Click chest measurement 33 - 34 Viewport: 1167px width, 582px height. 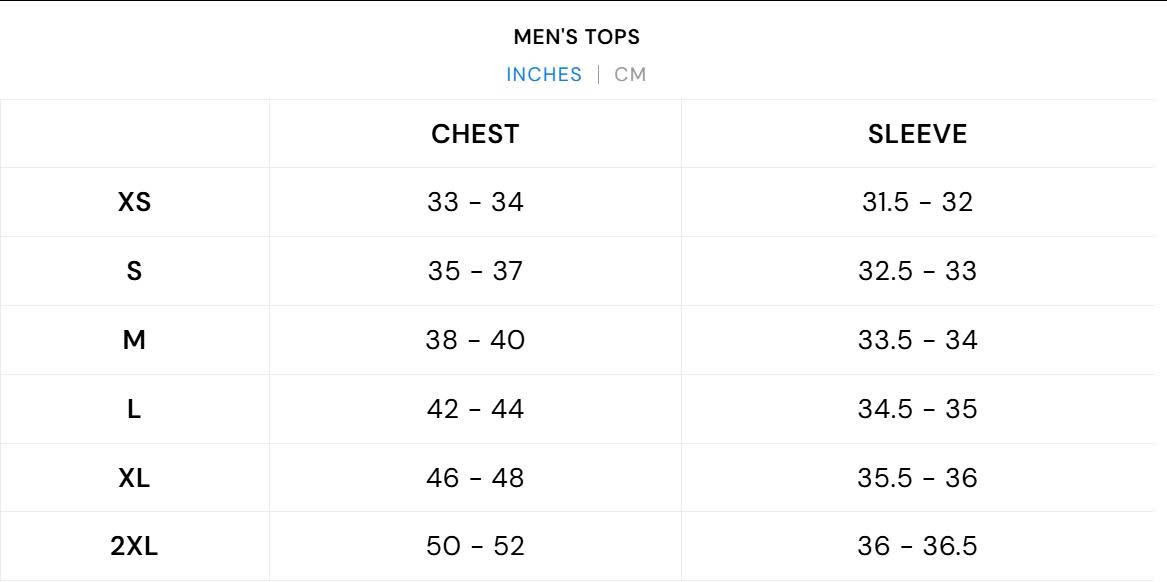coord(475,202)
